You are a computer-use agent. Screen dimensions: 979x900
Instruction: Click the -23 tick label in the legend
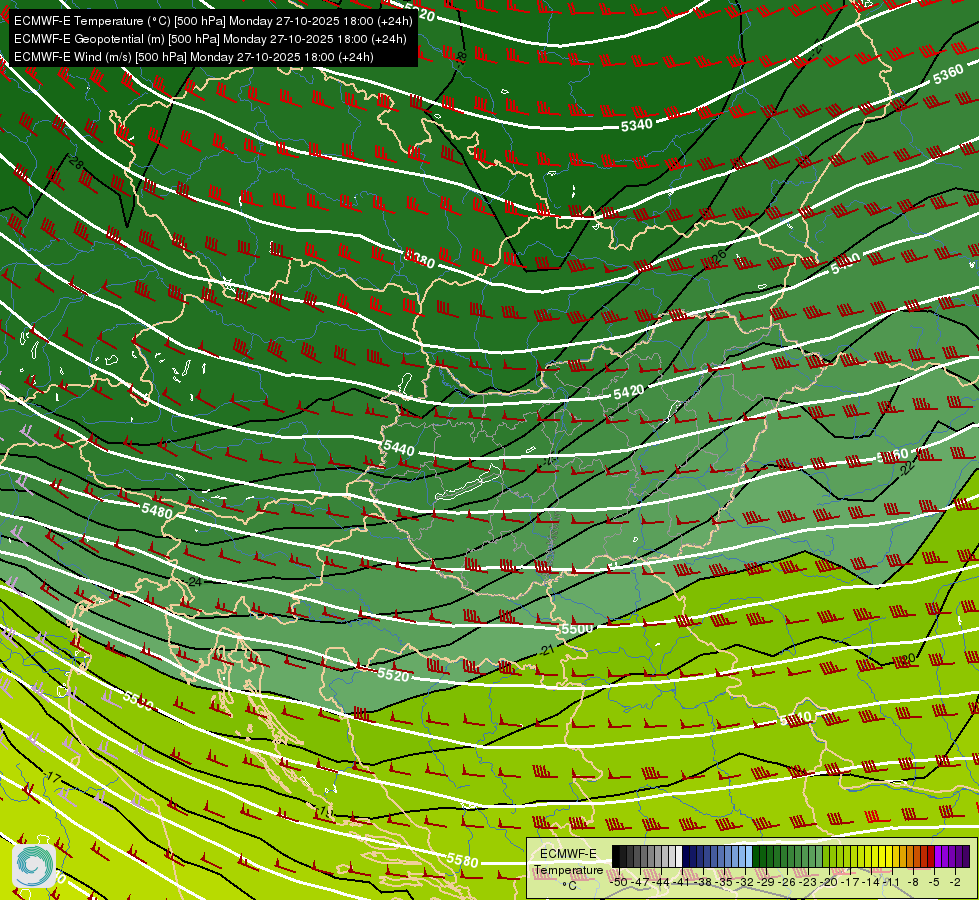(x=807, y=882)
